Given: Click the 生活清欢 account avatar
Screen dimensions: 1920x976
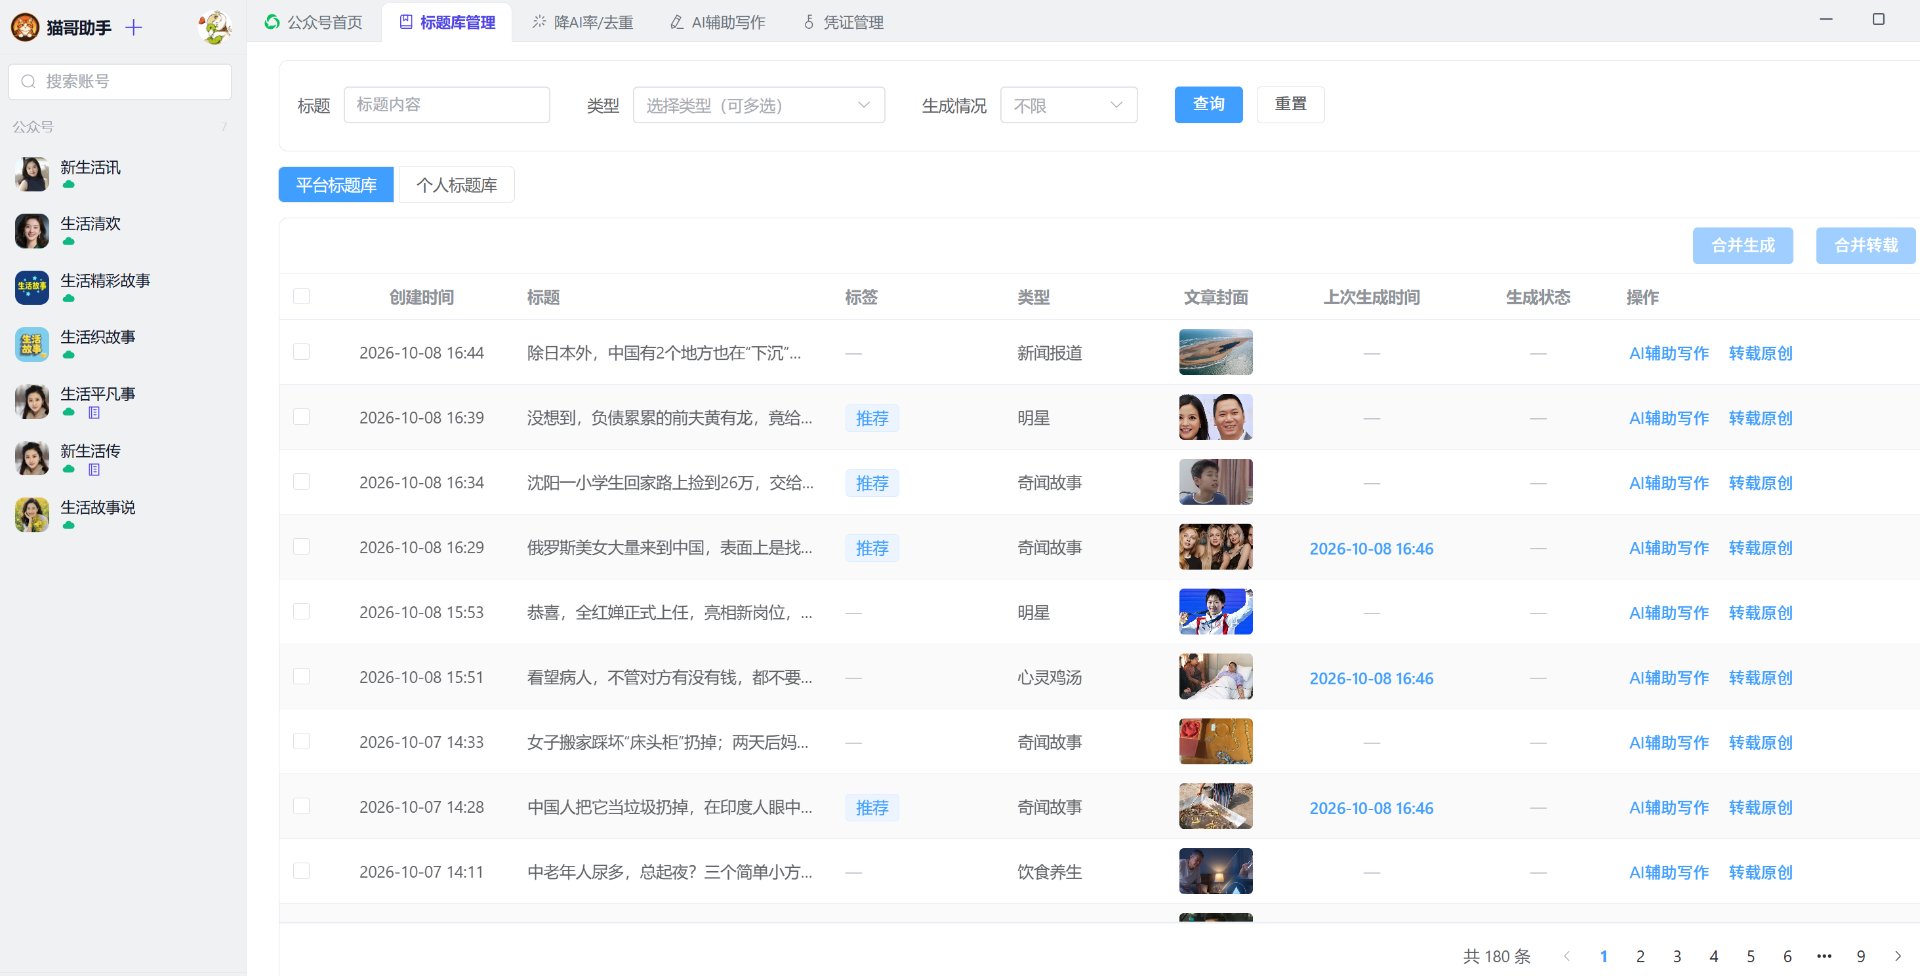Looking at the screenshot, I should pos(32,231).
